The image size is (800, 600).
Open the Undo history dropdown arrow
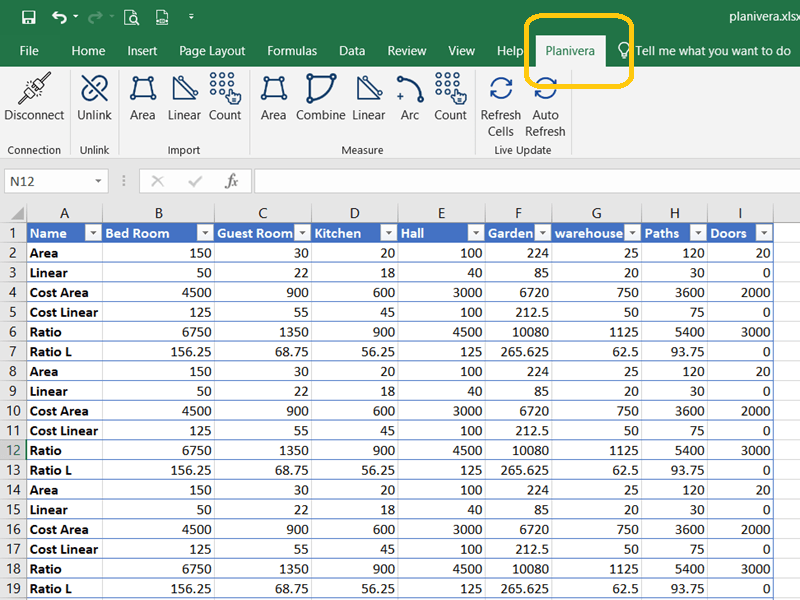point(76,17)
